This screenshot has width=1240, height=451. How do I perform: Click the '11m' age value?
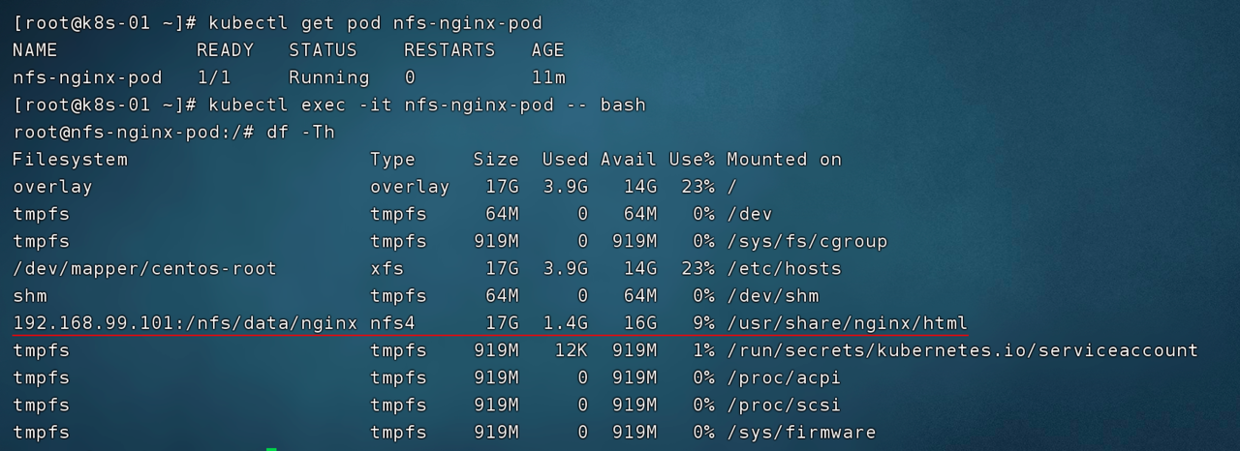coord(548,78)
